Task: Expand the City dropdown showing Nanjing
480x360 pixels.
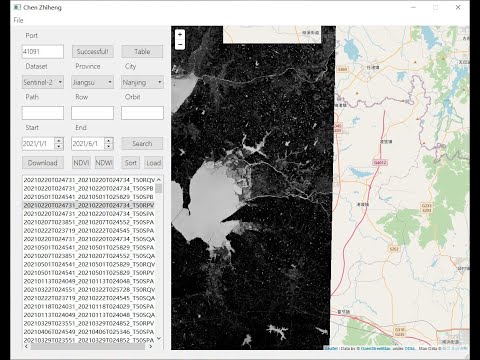Action: pyautogui.click(x=142, y=82)
